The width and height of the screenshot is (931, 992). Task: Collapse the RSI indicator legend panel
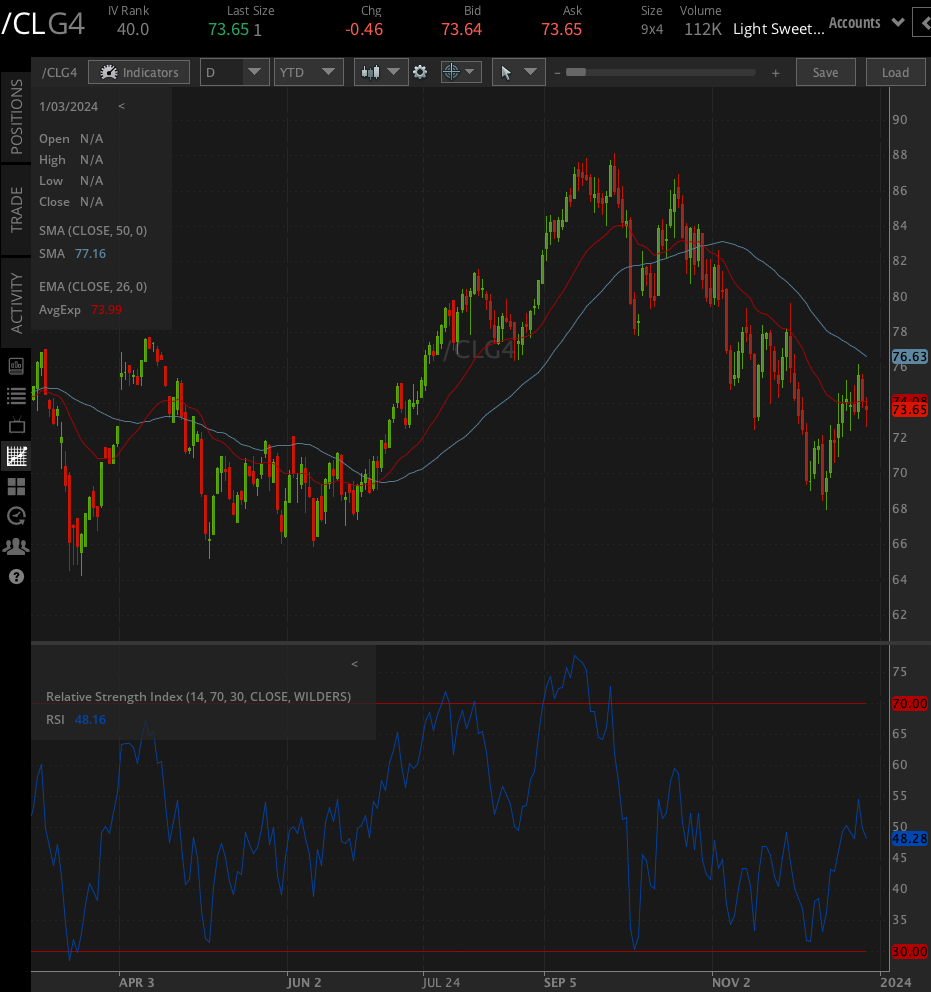(354, 663)
